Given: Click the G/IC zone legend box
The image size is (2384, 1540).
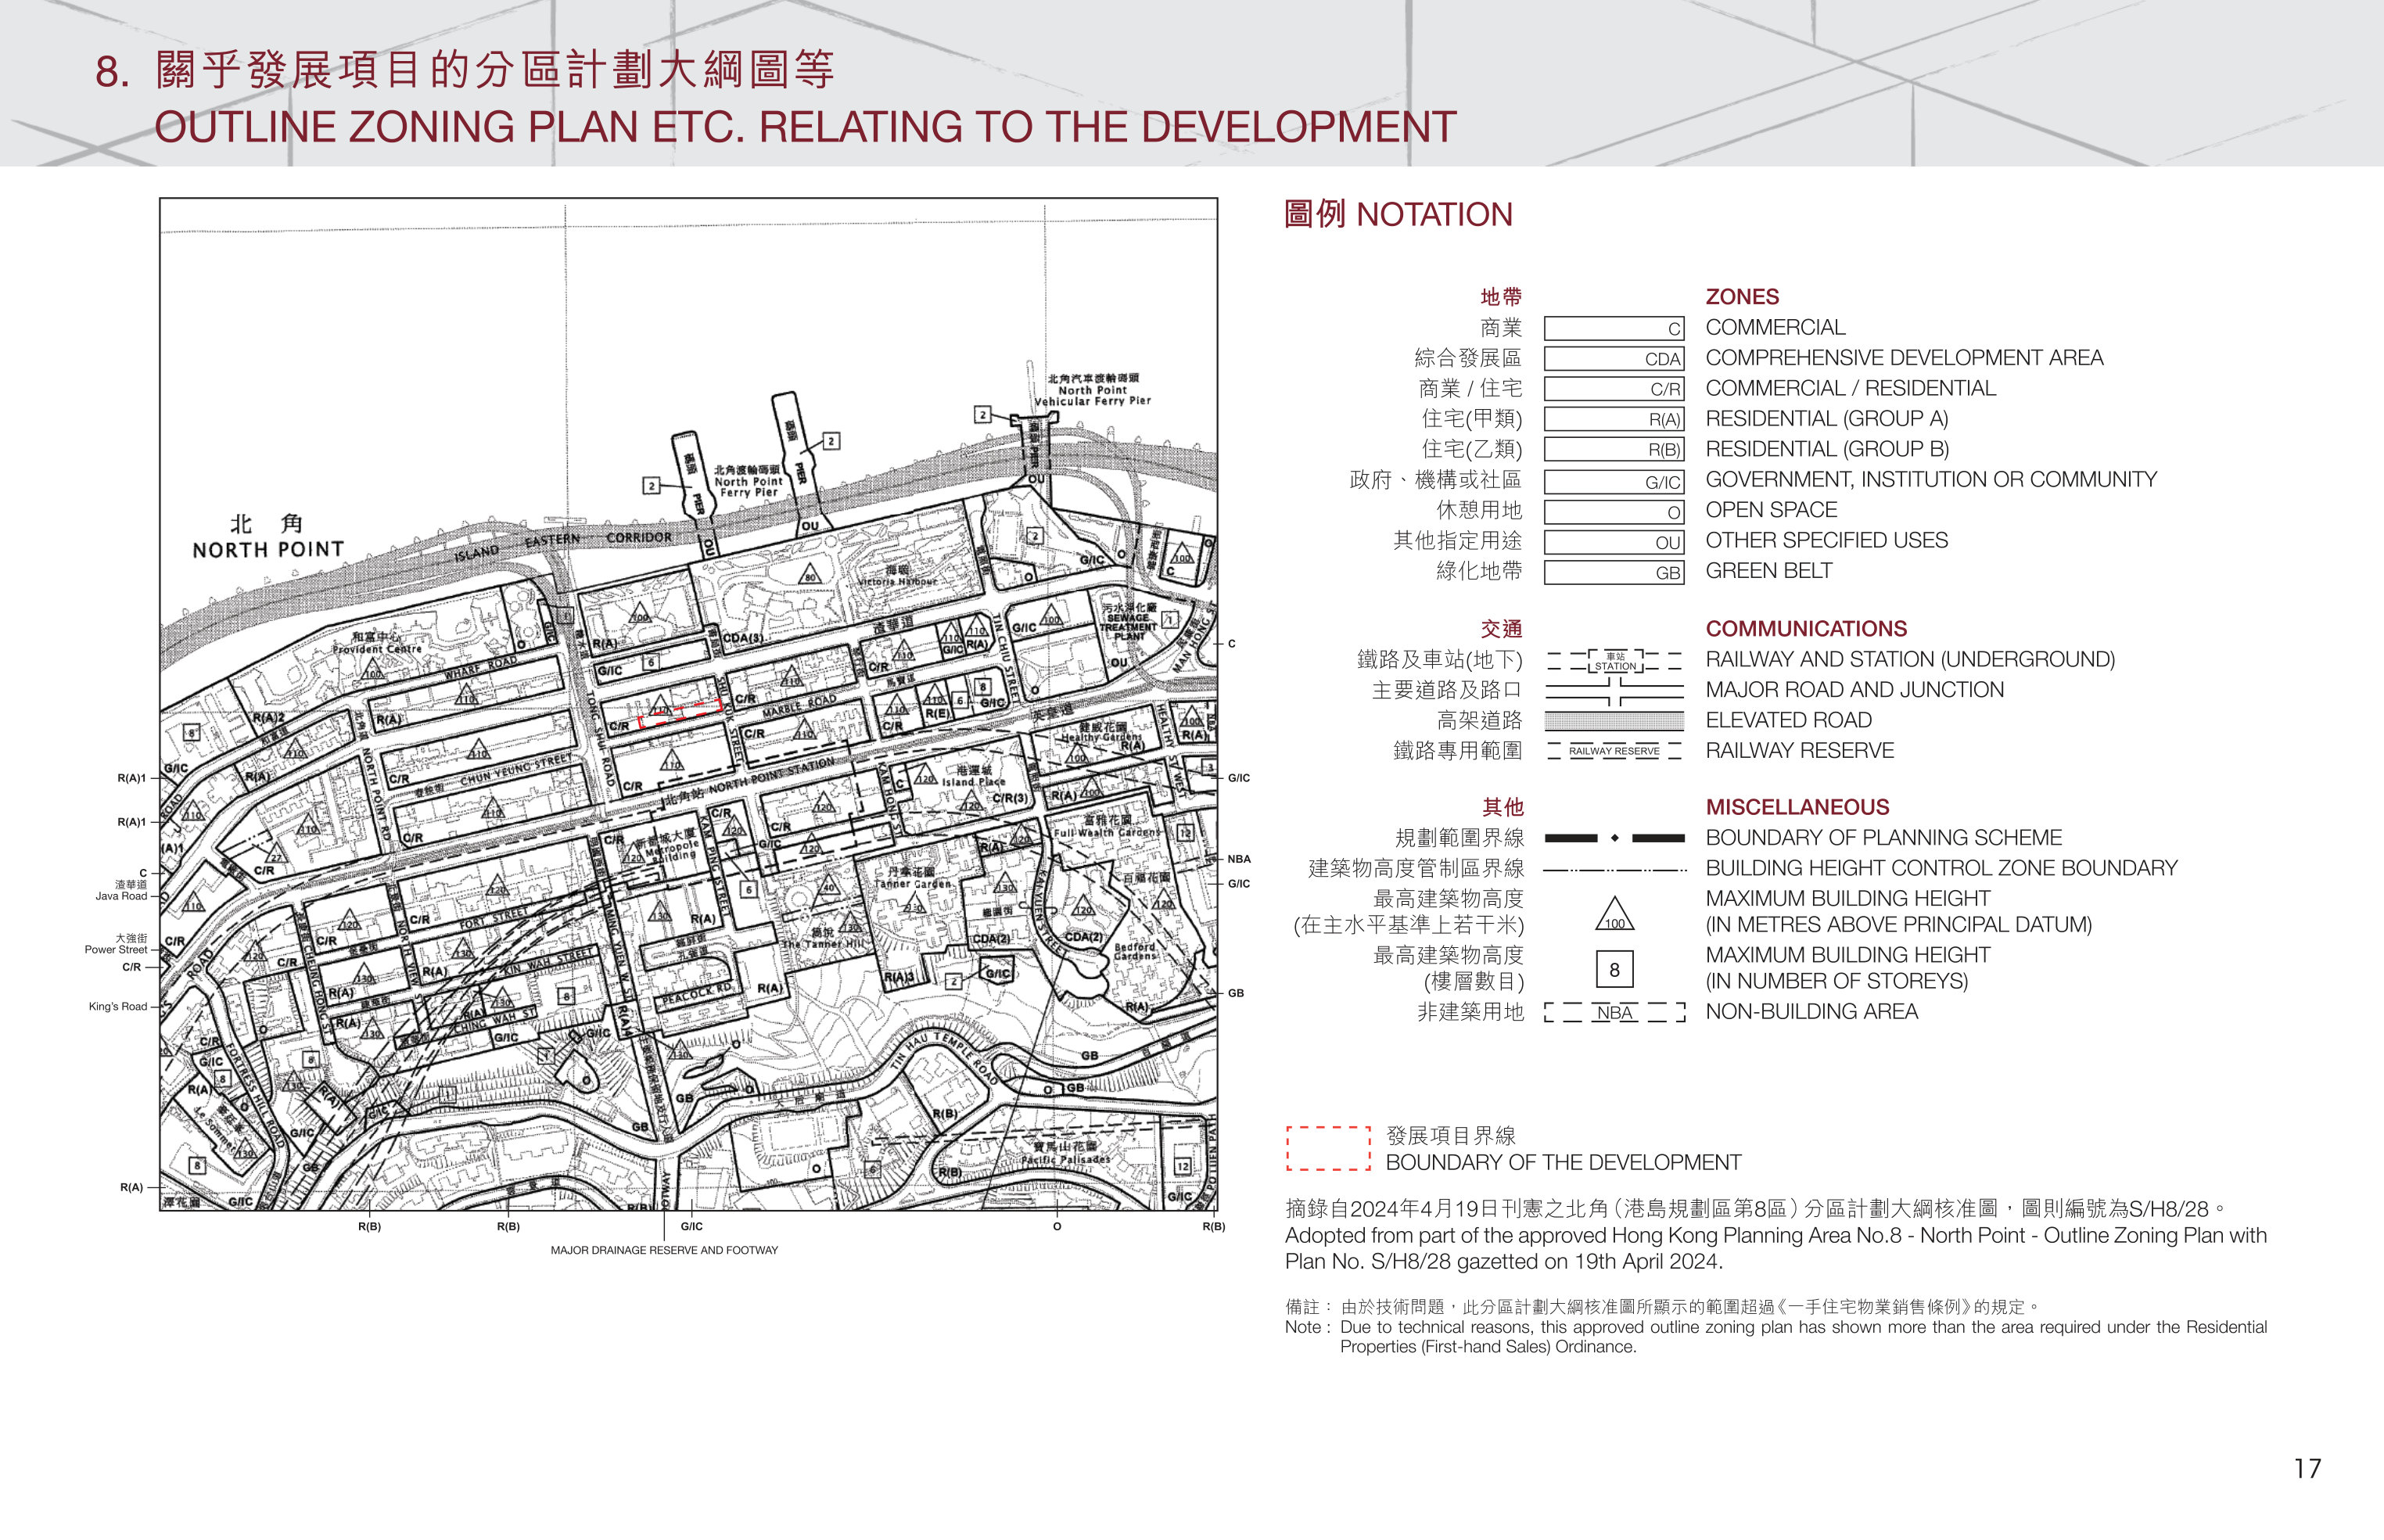Looking at the screenshot, I should [x=1614, y=481].
